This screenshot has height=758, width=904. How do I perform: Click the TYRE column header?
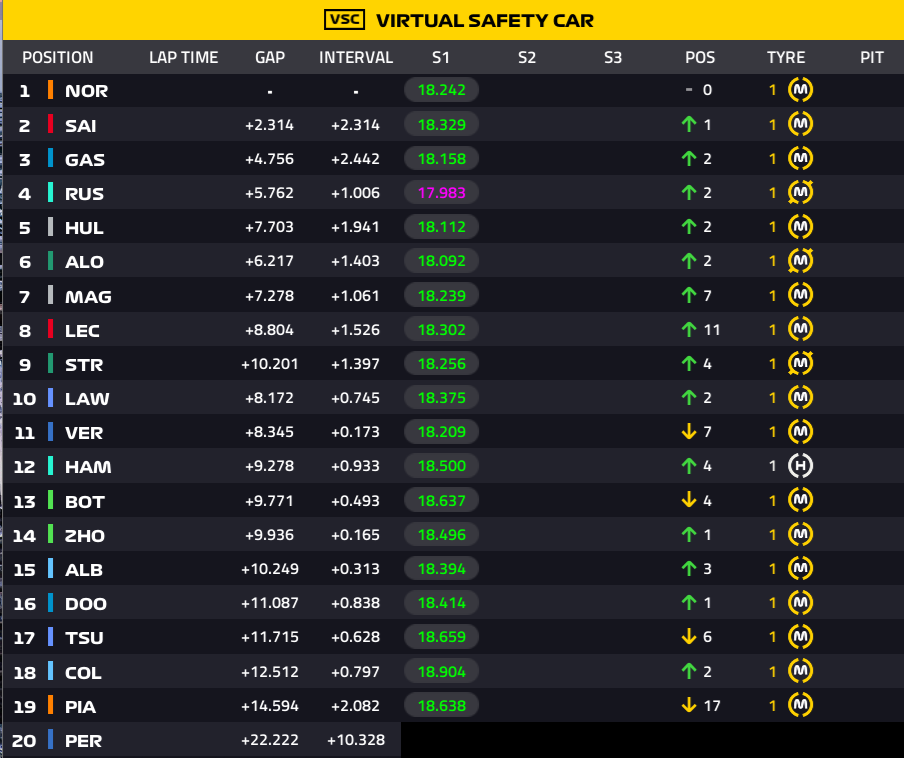(786, 58)
